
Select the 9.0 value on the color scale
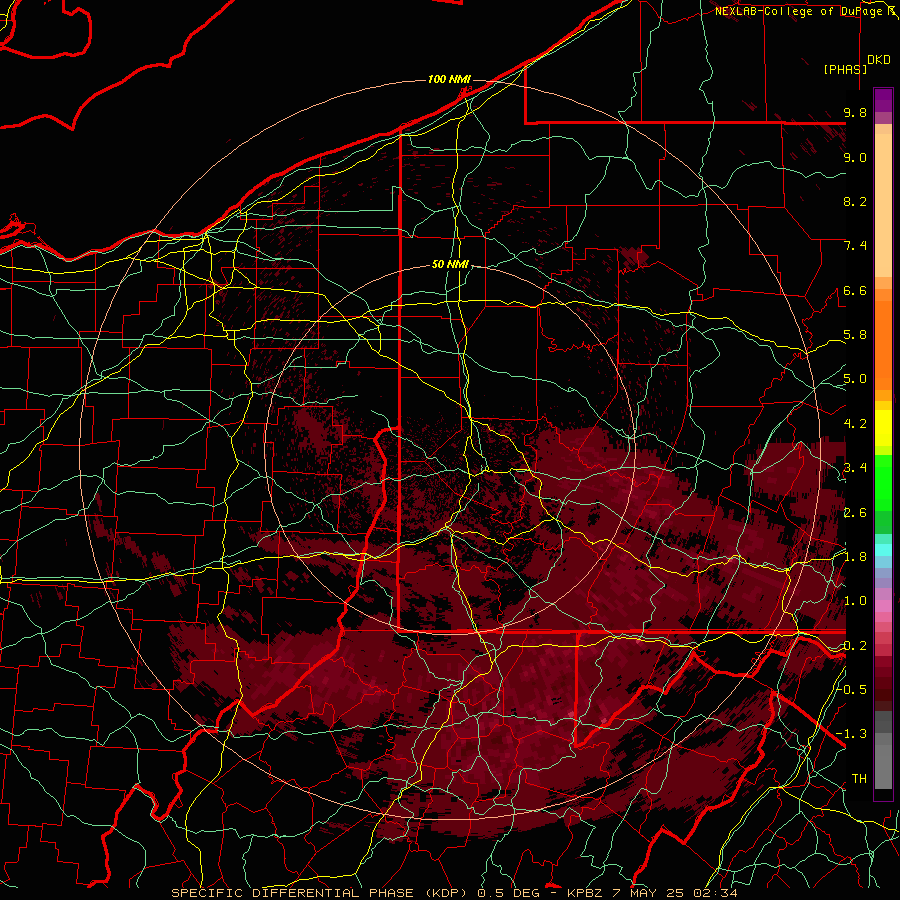coord(855,157)
